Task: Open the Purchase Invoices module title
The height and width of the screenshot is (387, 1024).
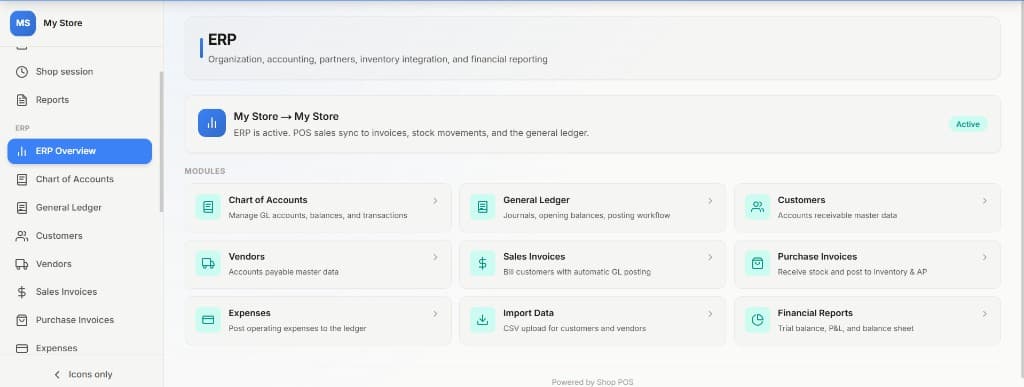Action: 817,257
